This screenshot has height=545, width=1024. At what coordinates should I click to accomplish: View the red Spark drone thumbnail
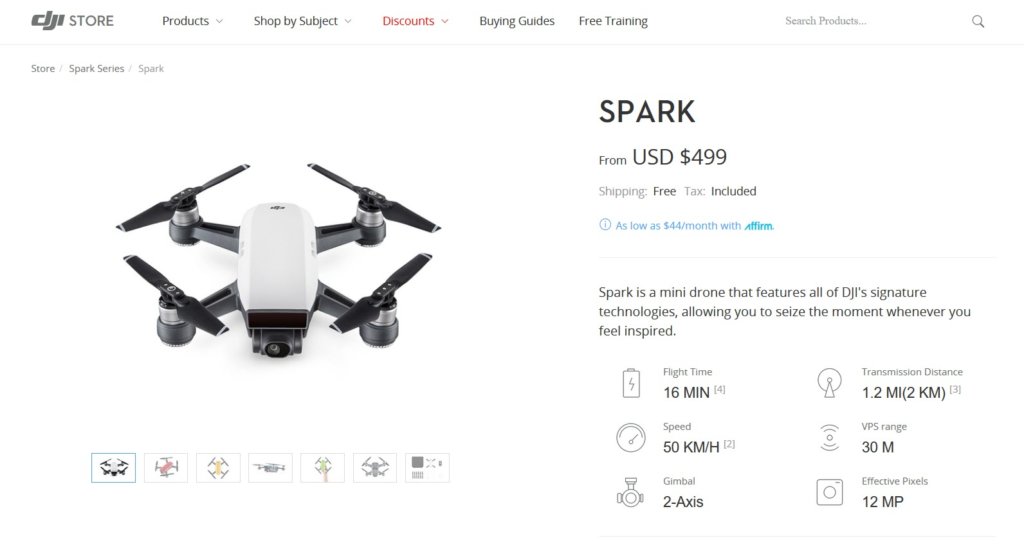point(165,468)
